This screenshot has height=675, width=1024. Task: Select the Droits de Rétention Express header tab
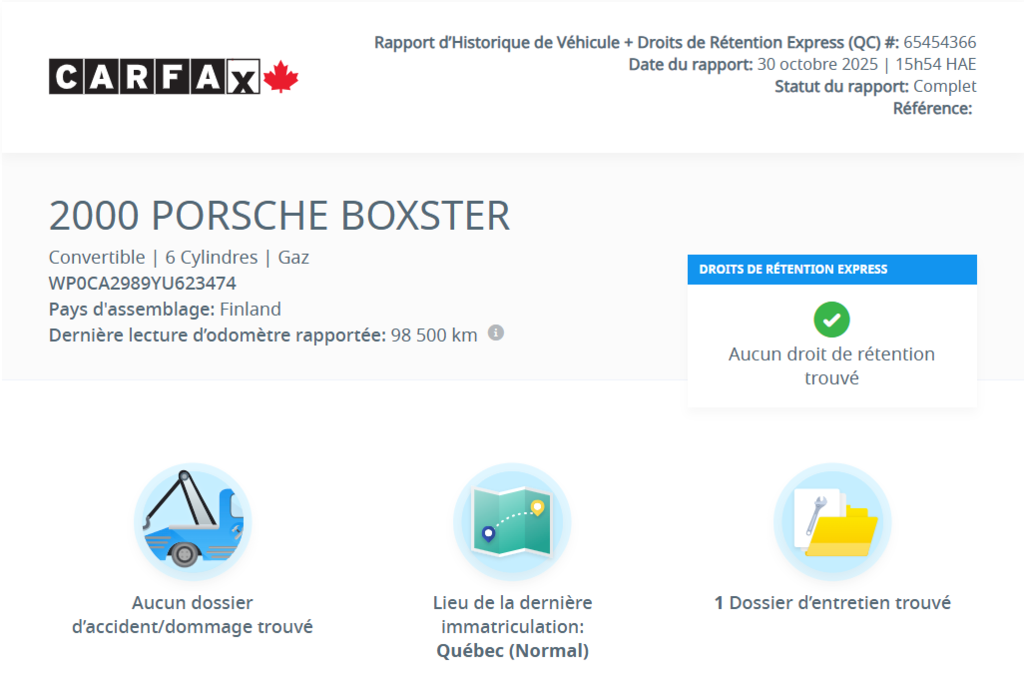tap(832, 269)
